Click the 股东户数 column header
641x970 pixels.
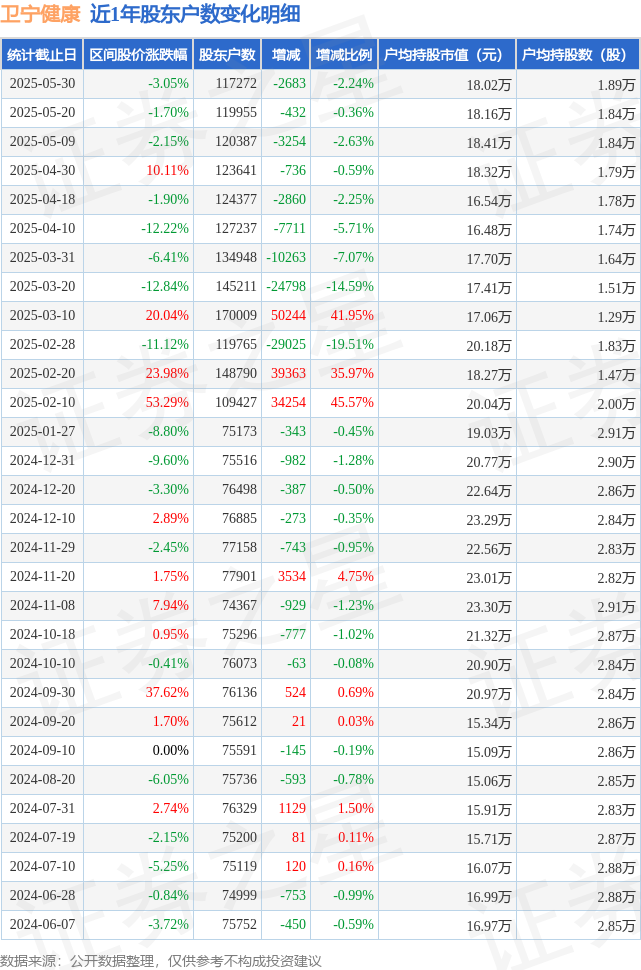click(227, 55)
